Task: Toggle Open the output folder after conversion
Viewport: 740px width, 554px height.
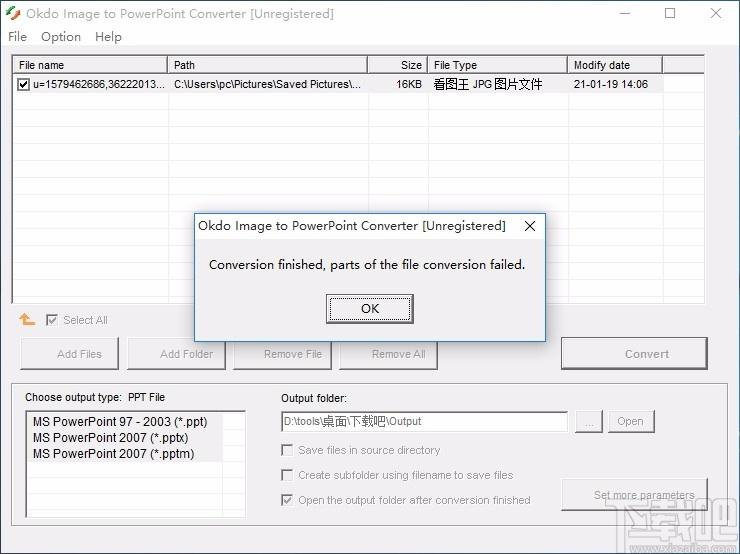Action: click(x=286, y=500)
